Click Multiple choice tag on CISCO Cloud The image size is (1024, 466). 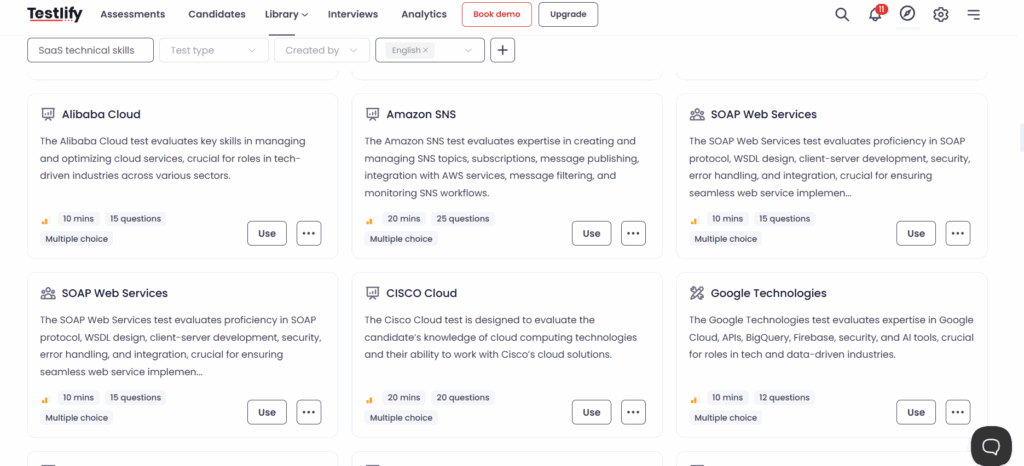click(401, 418)
